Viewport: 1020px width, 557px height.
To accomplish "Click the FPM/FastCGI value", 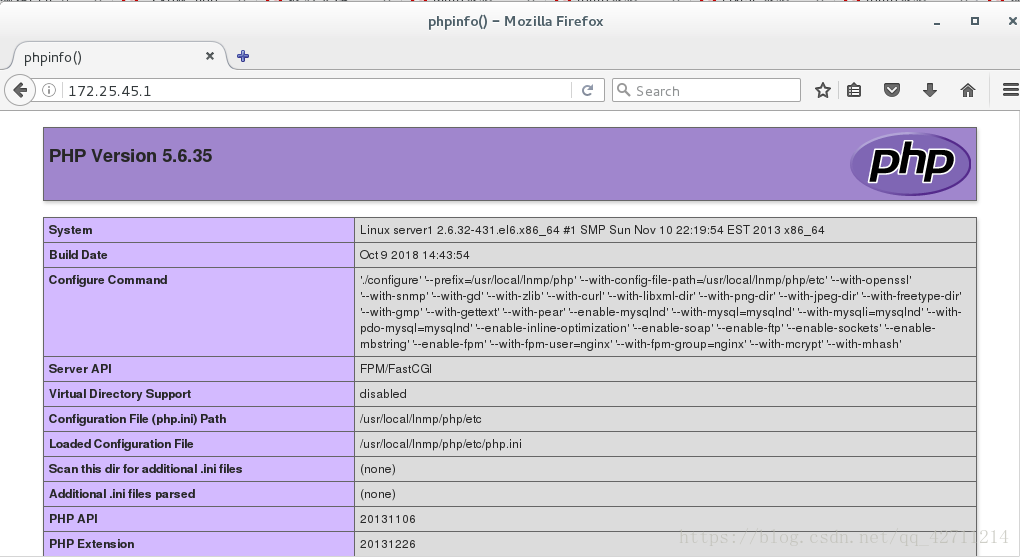I will (396, 369).
